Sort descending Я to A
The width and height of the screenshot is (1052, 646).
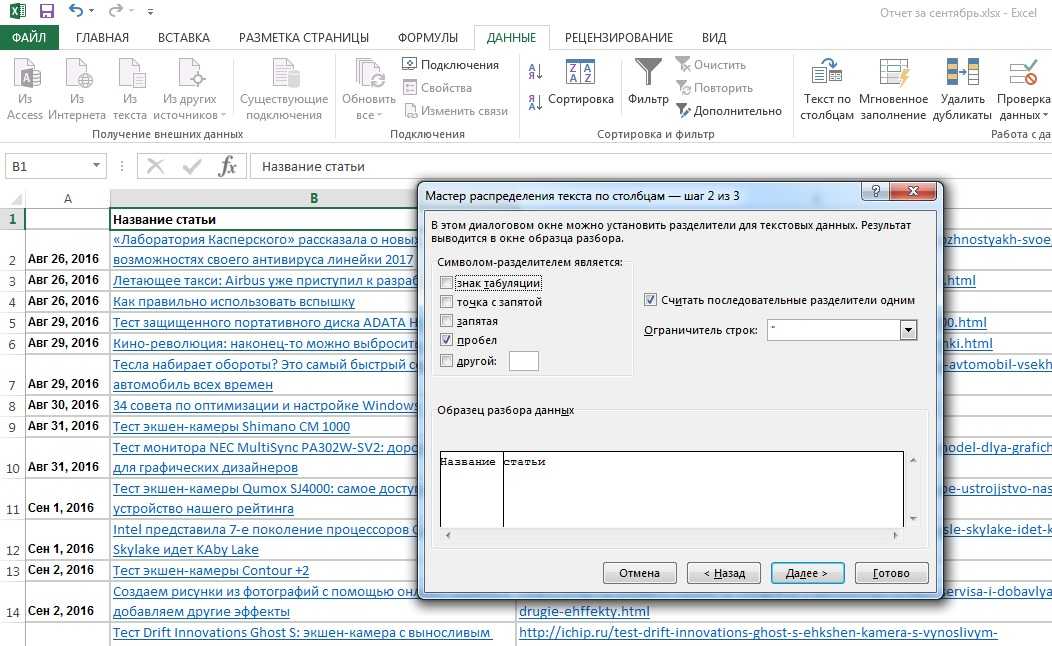tap(535, 103)
